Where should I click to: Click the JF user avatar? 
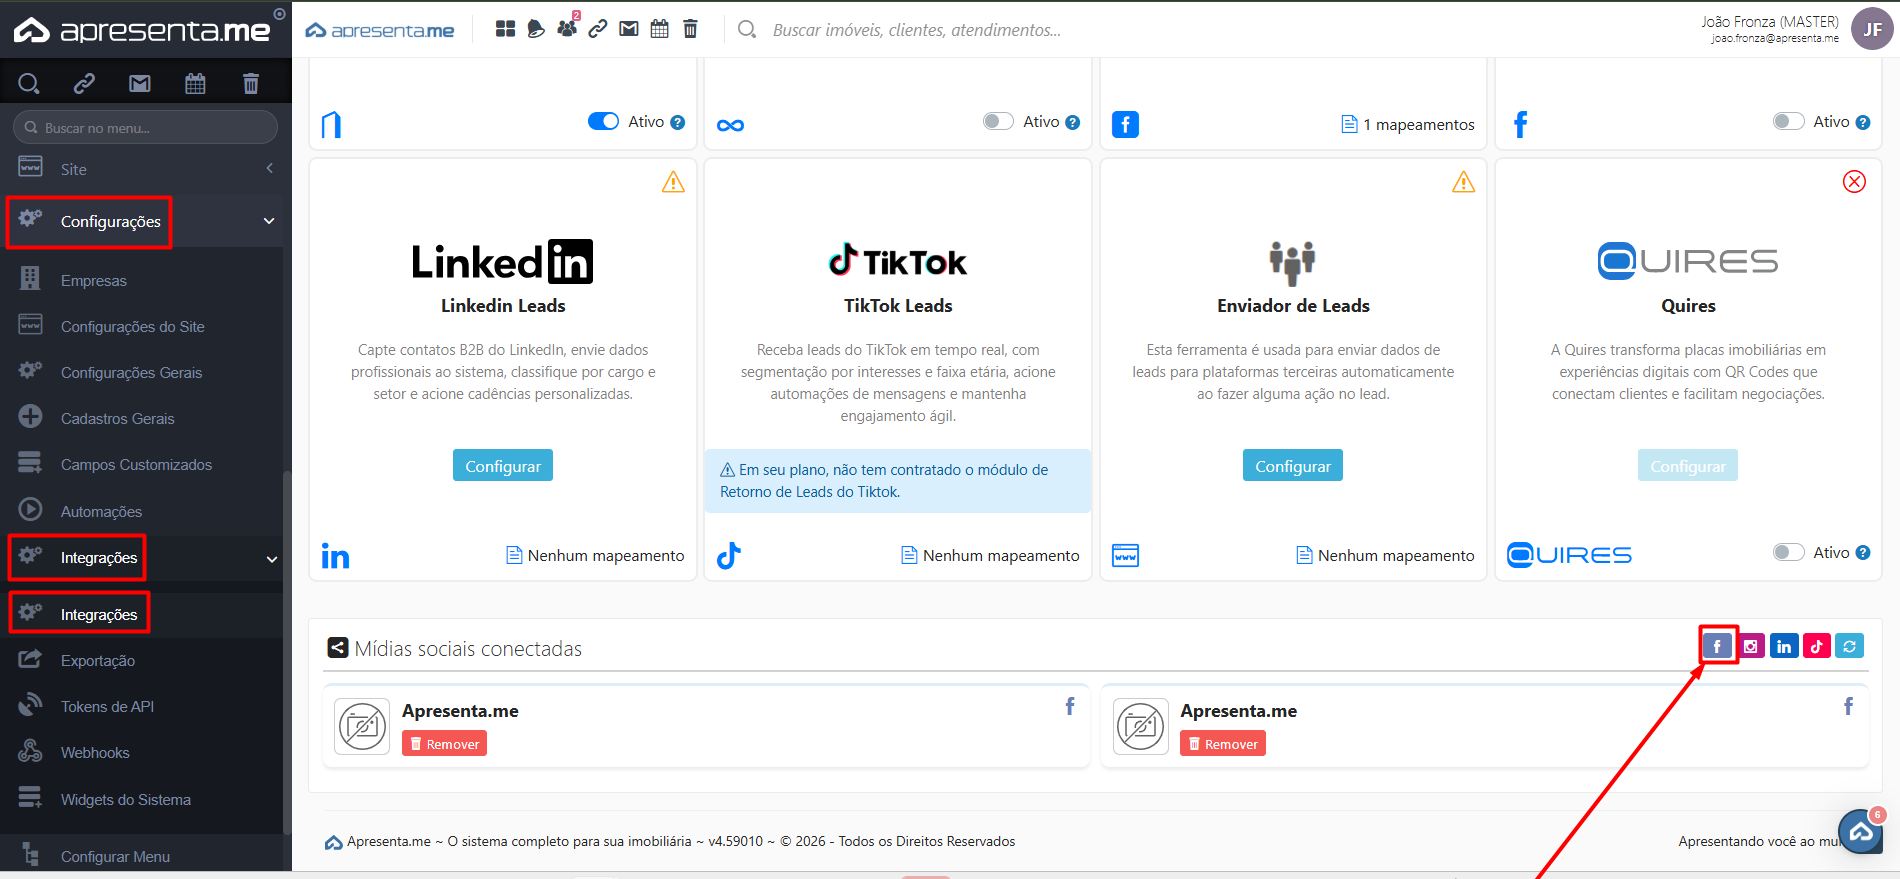(x=1872, y=29)
